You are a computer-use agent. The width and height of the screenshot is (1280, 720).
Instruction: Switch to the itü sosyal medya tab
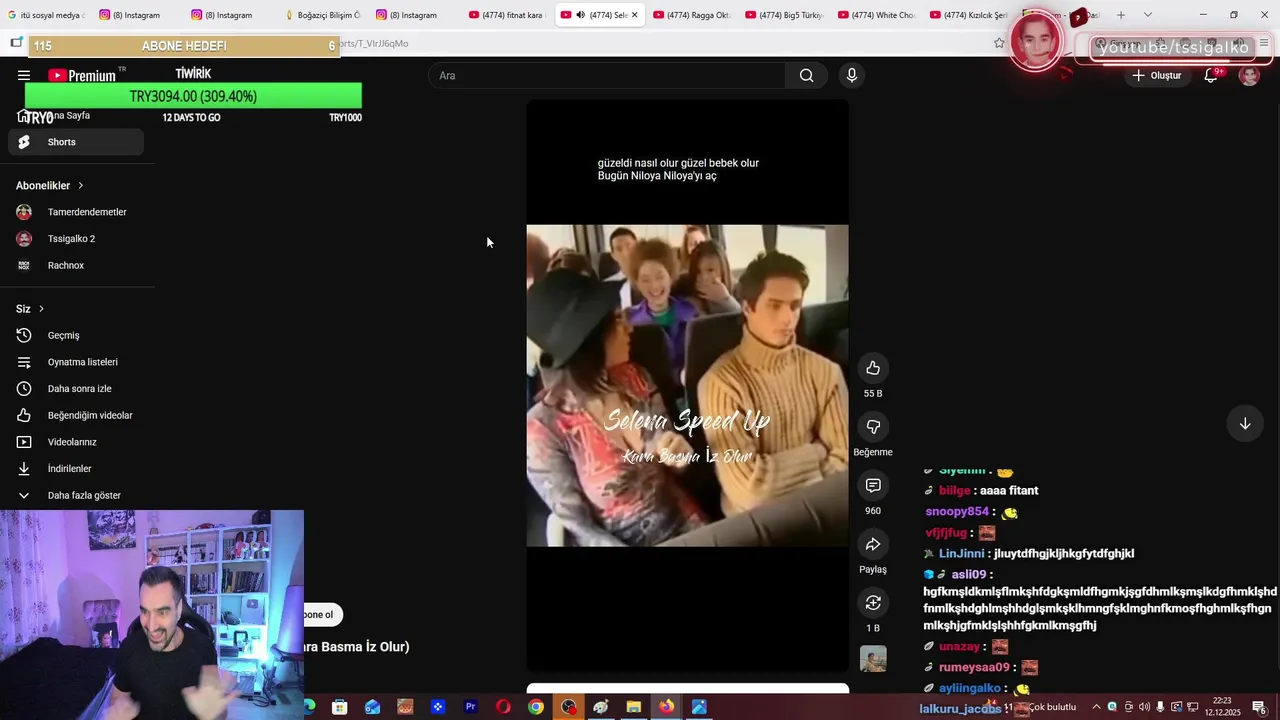point(45,15)
